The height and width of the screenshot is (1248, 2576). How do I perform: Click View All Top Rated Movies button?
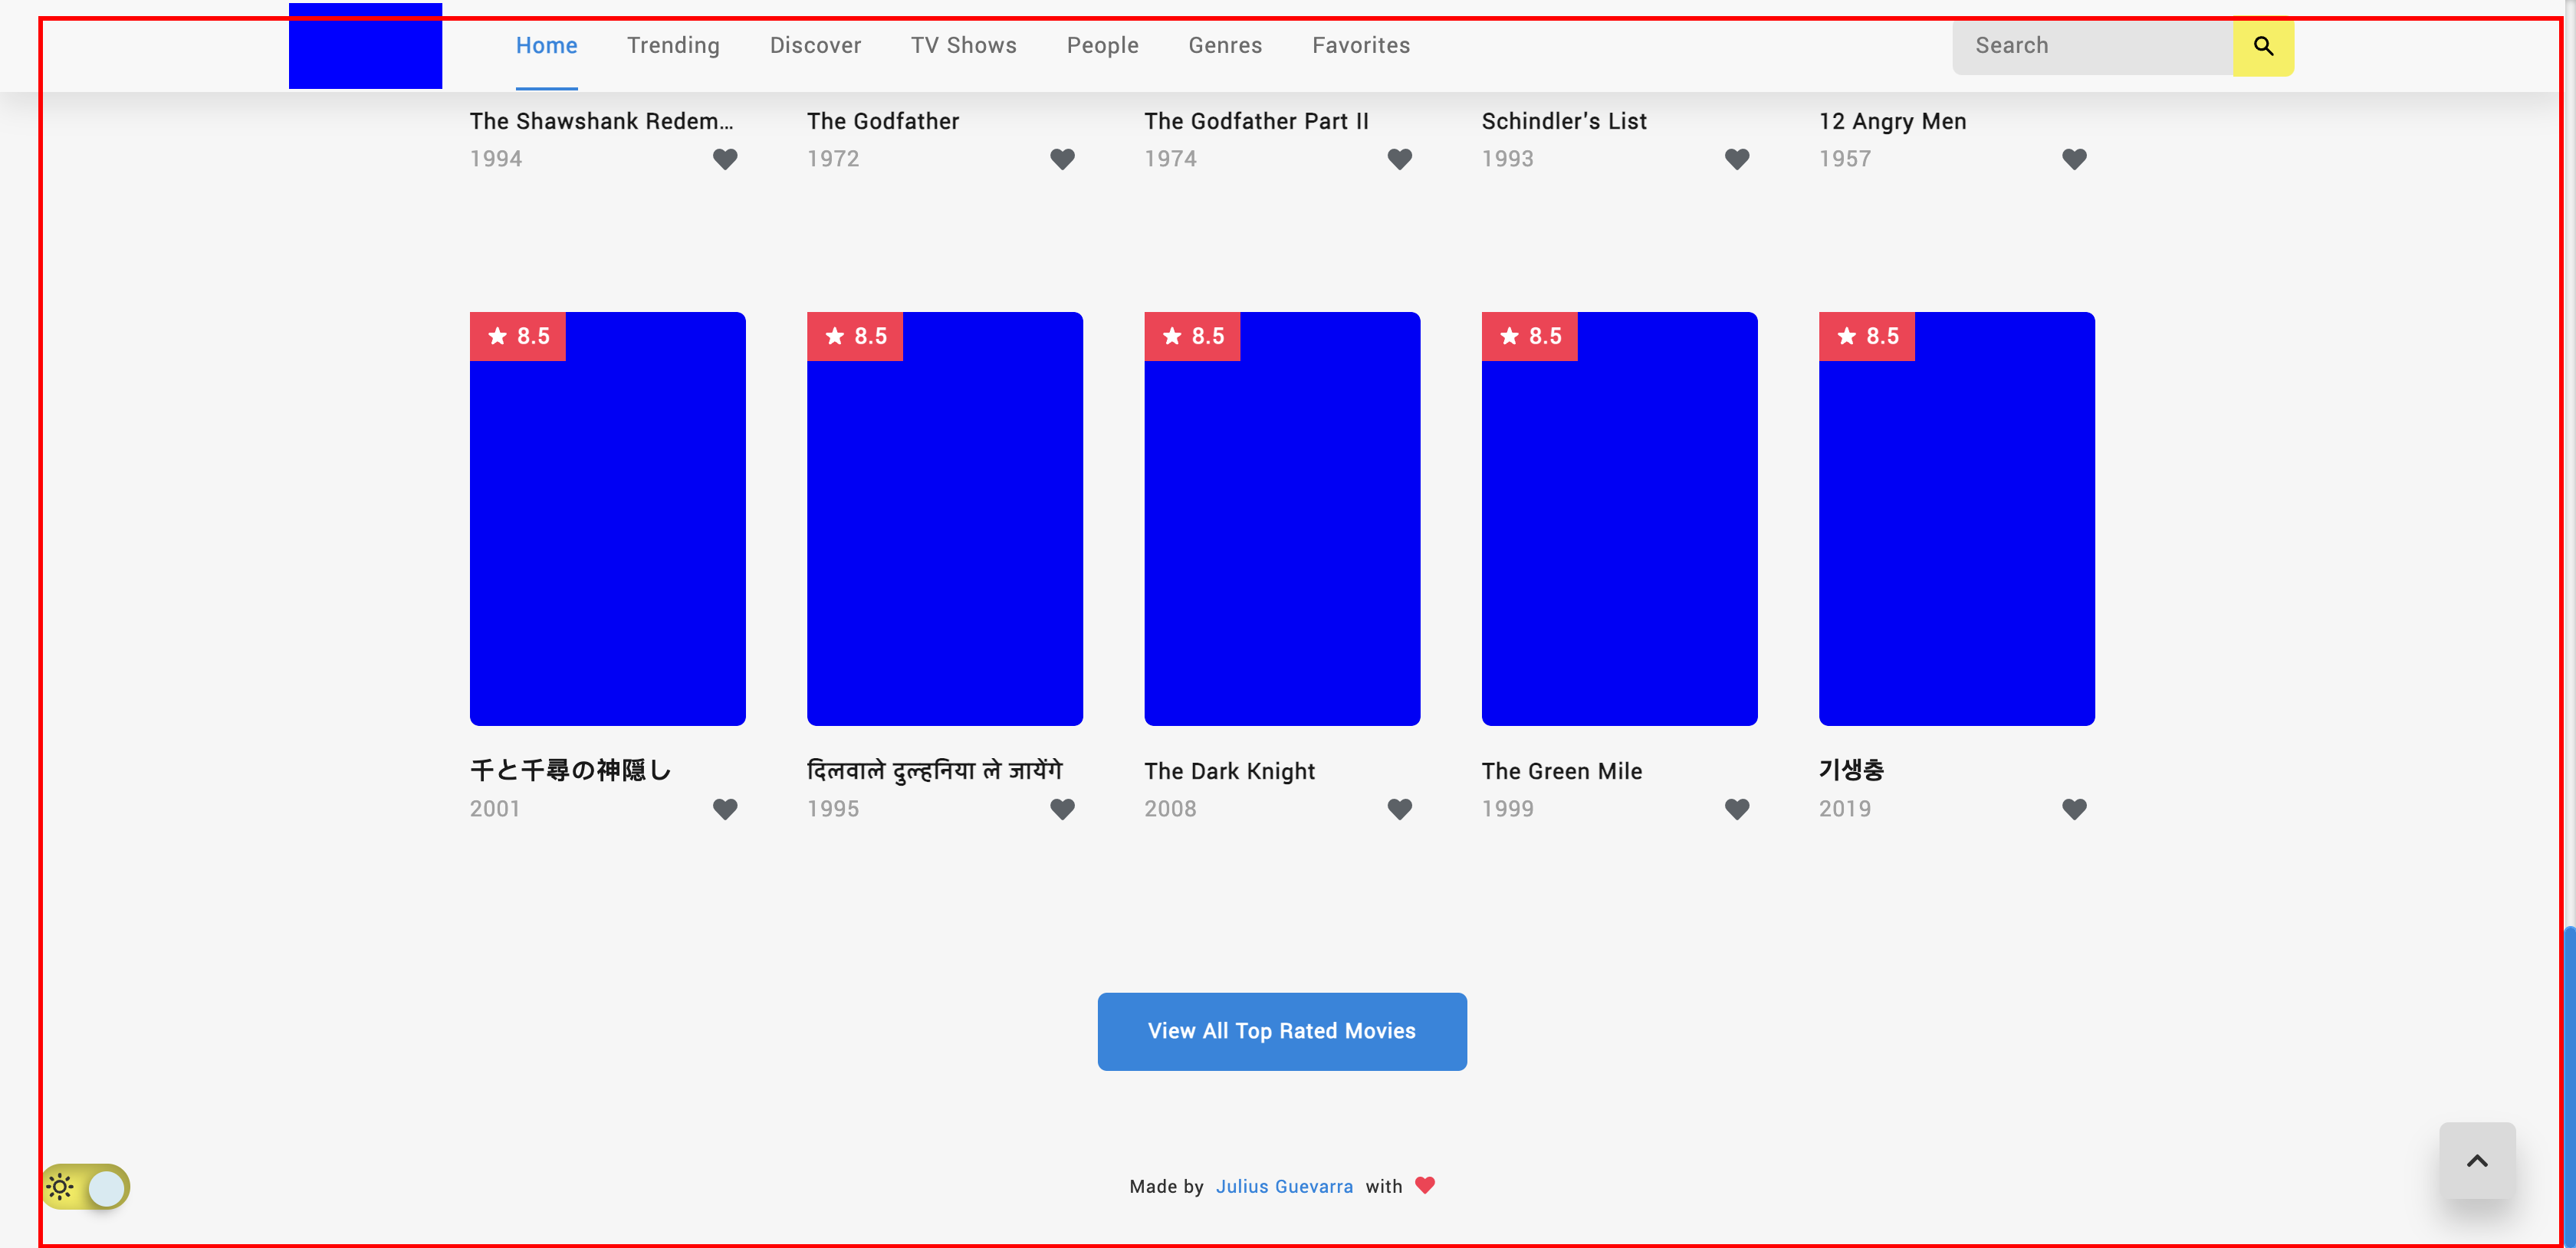click(x=1281, y=1031)
